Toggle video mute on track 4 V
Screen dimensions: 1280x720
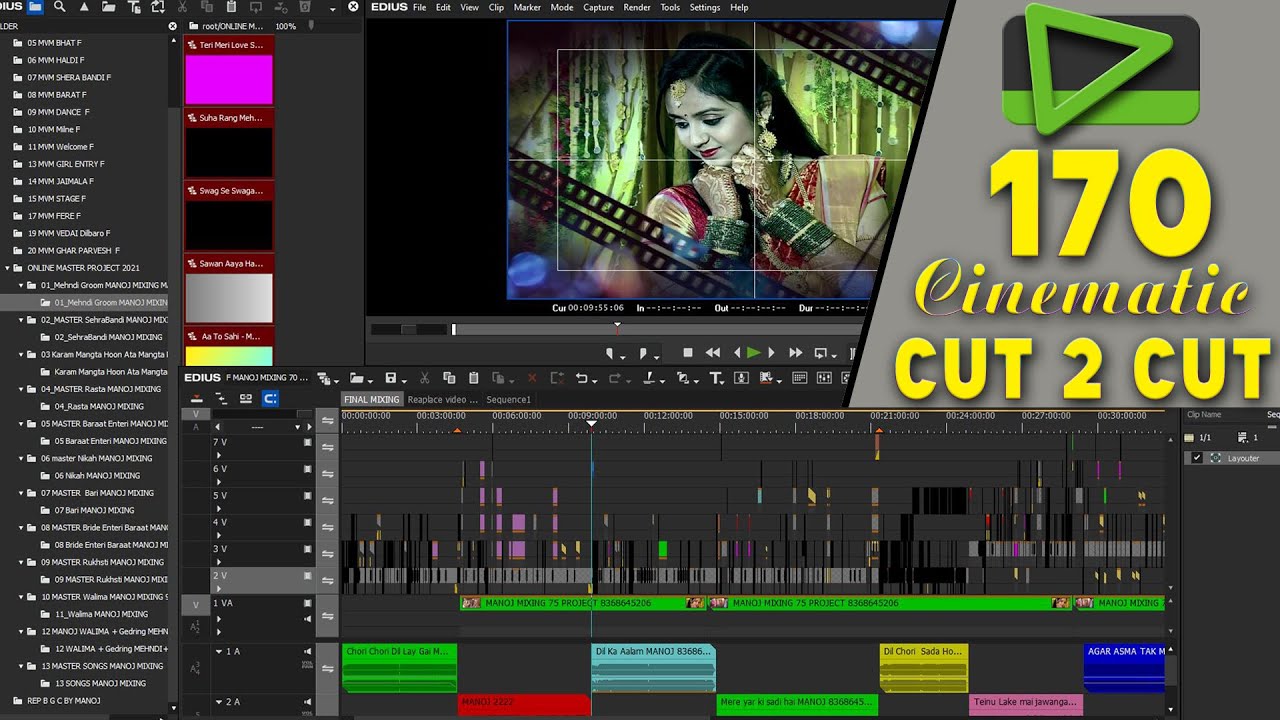[x=308, y=522]
